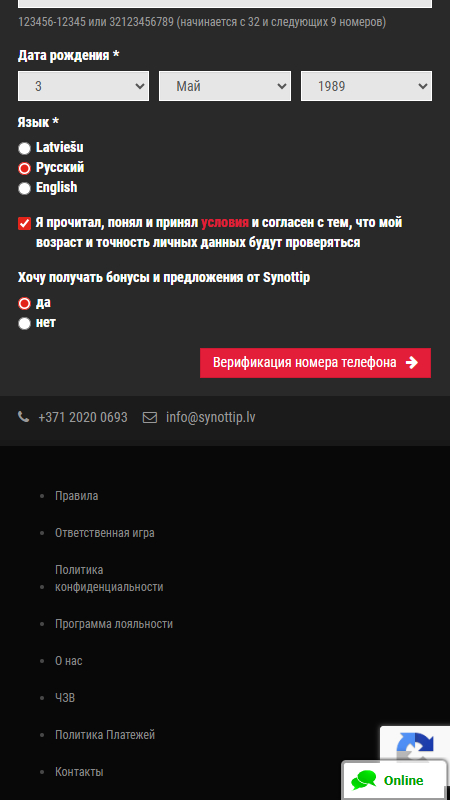The image size is (450, 800).
Task: Click the envelope email icon
Action: [149, 418]
